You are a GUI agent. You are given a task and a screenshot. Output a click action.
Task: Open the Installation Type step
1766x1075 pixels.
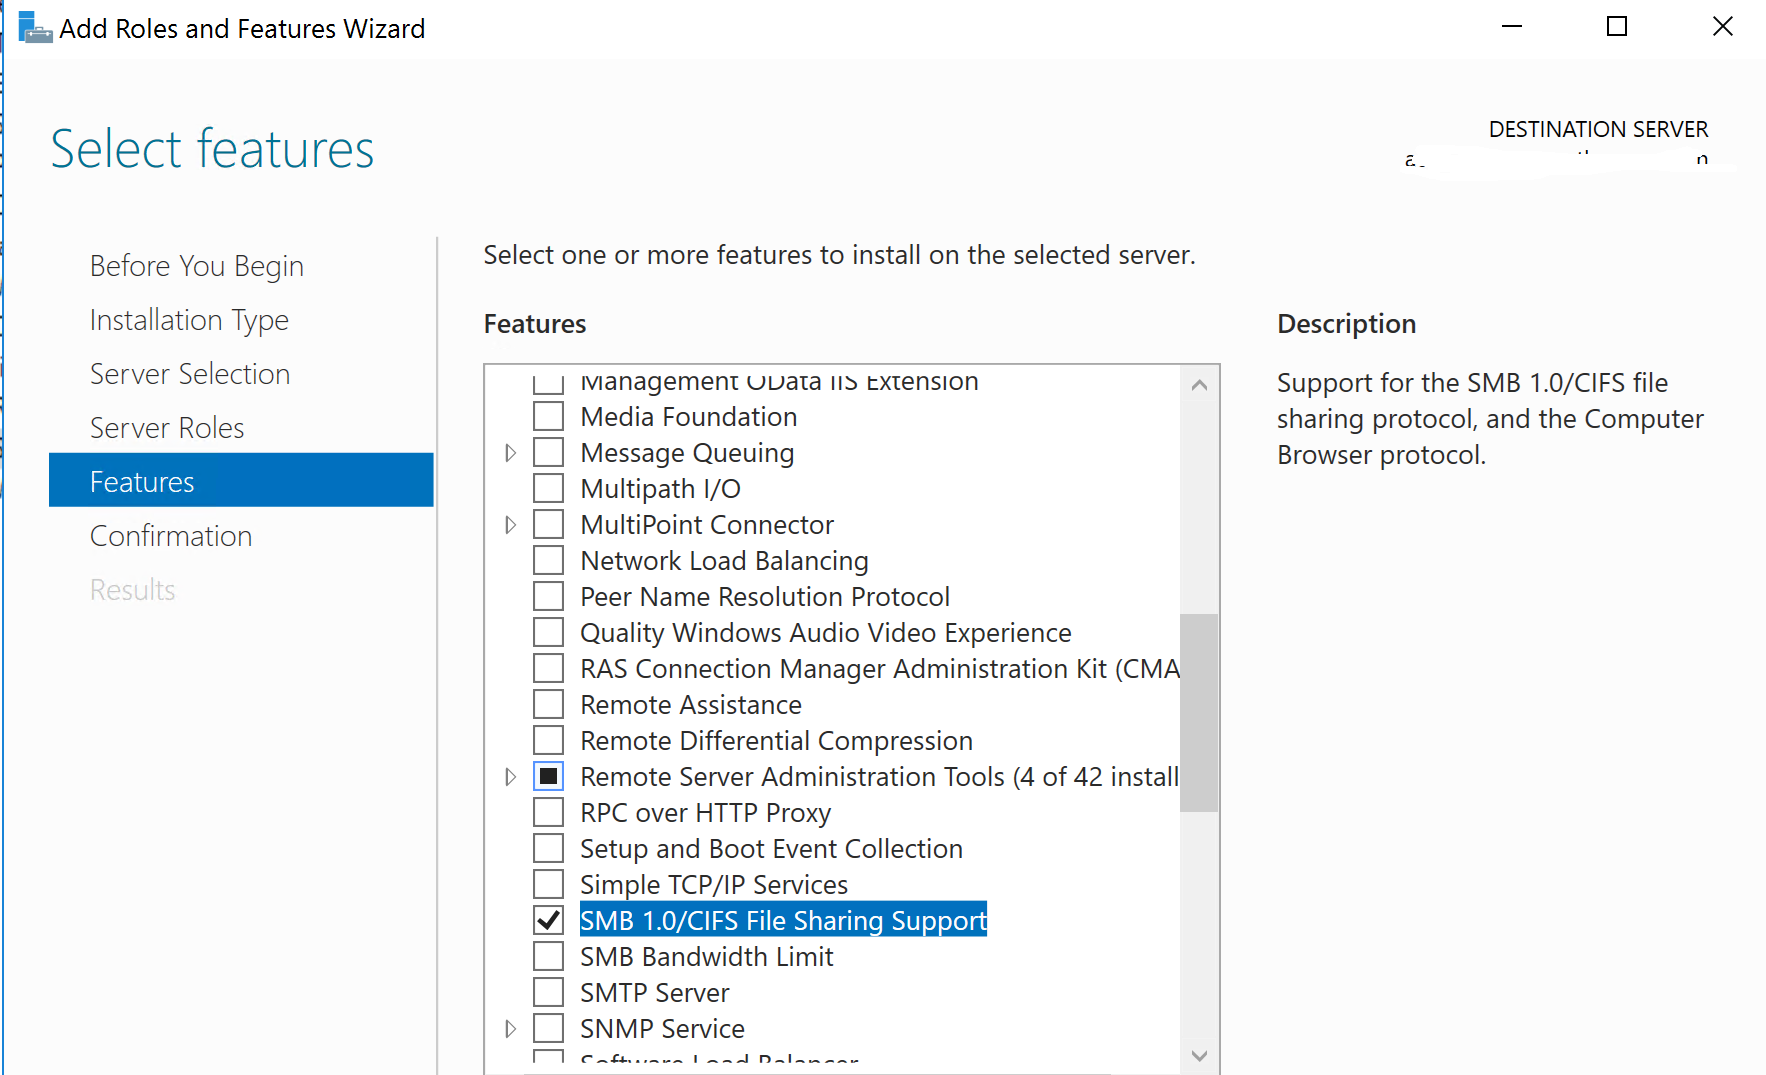pyautogui.click(x=189, y=320)
